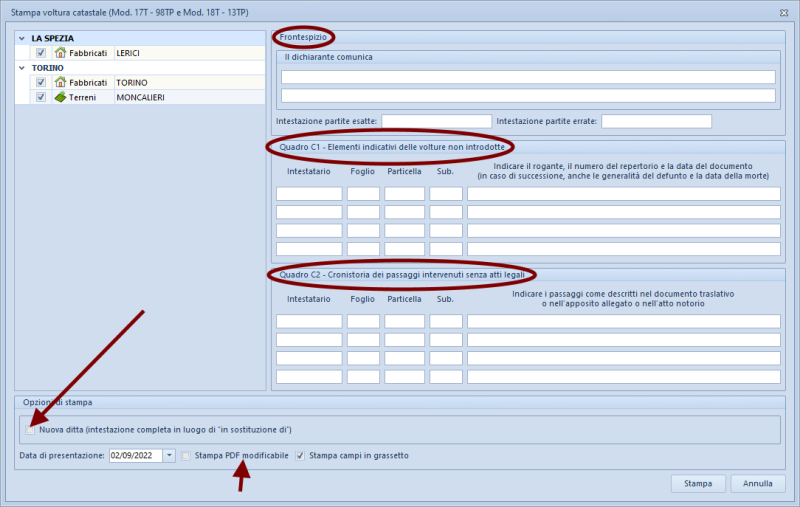
Task: Click first Intestatario field in Quadro C1
Action: 309,194
